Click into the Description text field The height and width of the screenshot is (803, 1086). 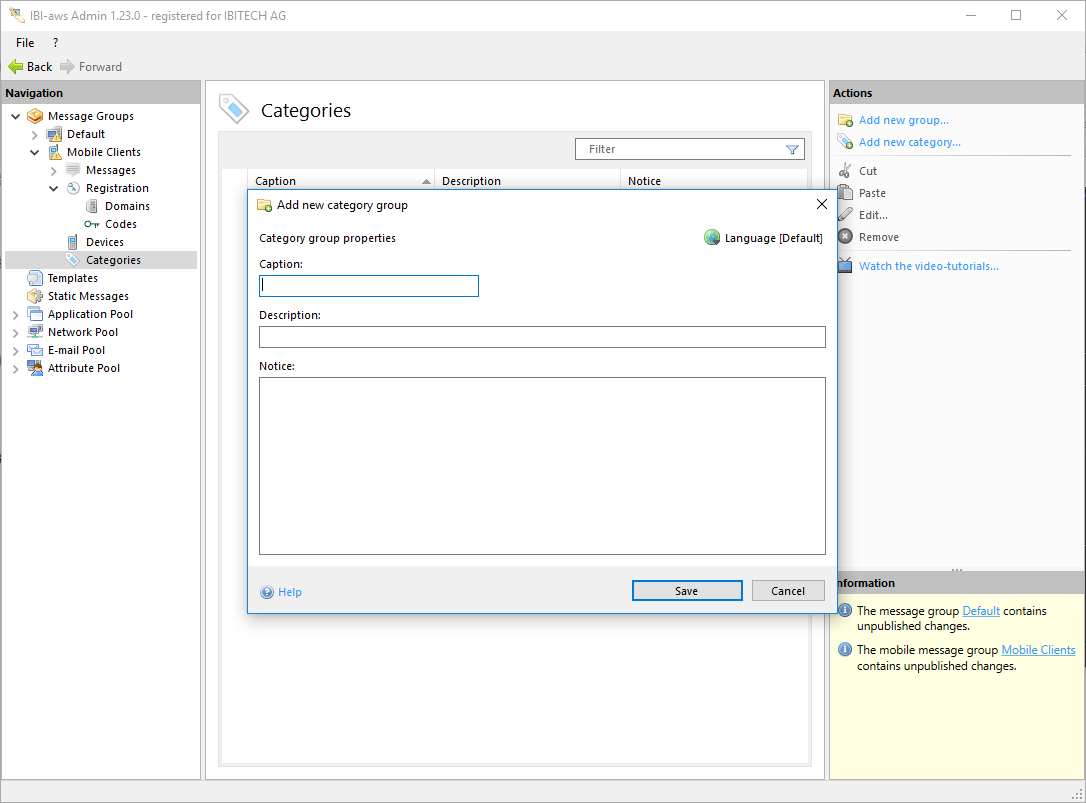[x=542, y=337]
